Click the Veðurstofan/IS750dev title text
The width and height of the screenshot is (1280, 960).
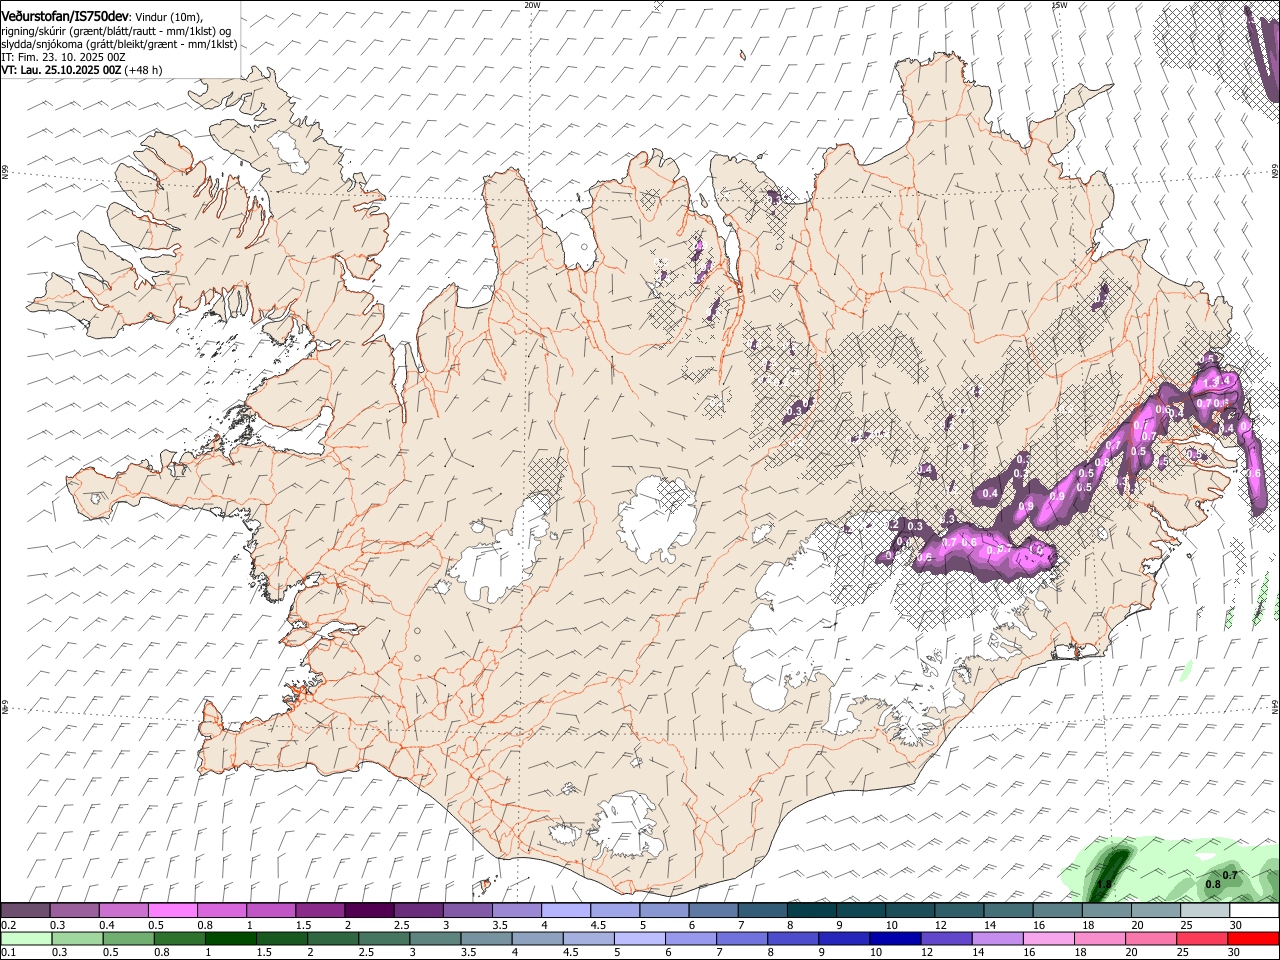click(x=65, y=15)
